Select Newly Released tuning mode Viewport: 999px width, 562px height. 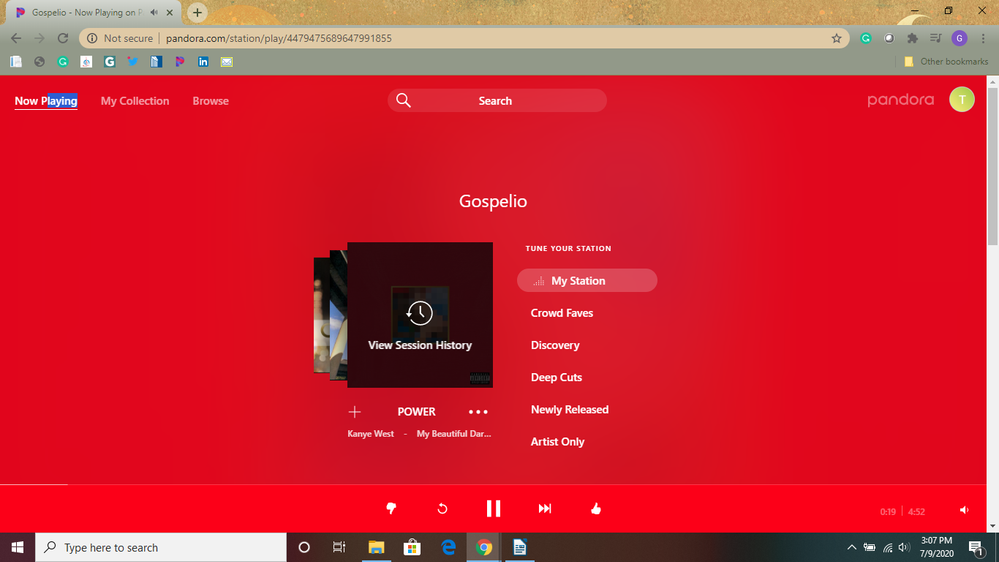pos(570,409)
